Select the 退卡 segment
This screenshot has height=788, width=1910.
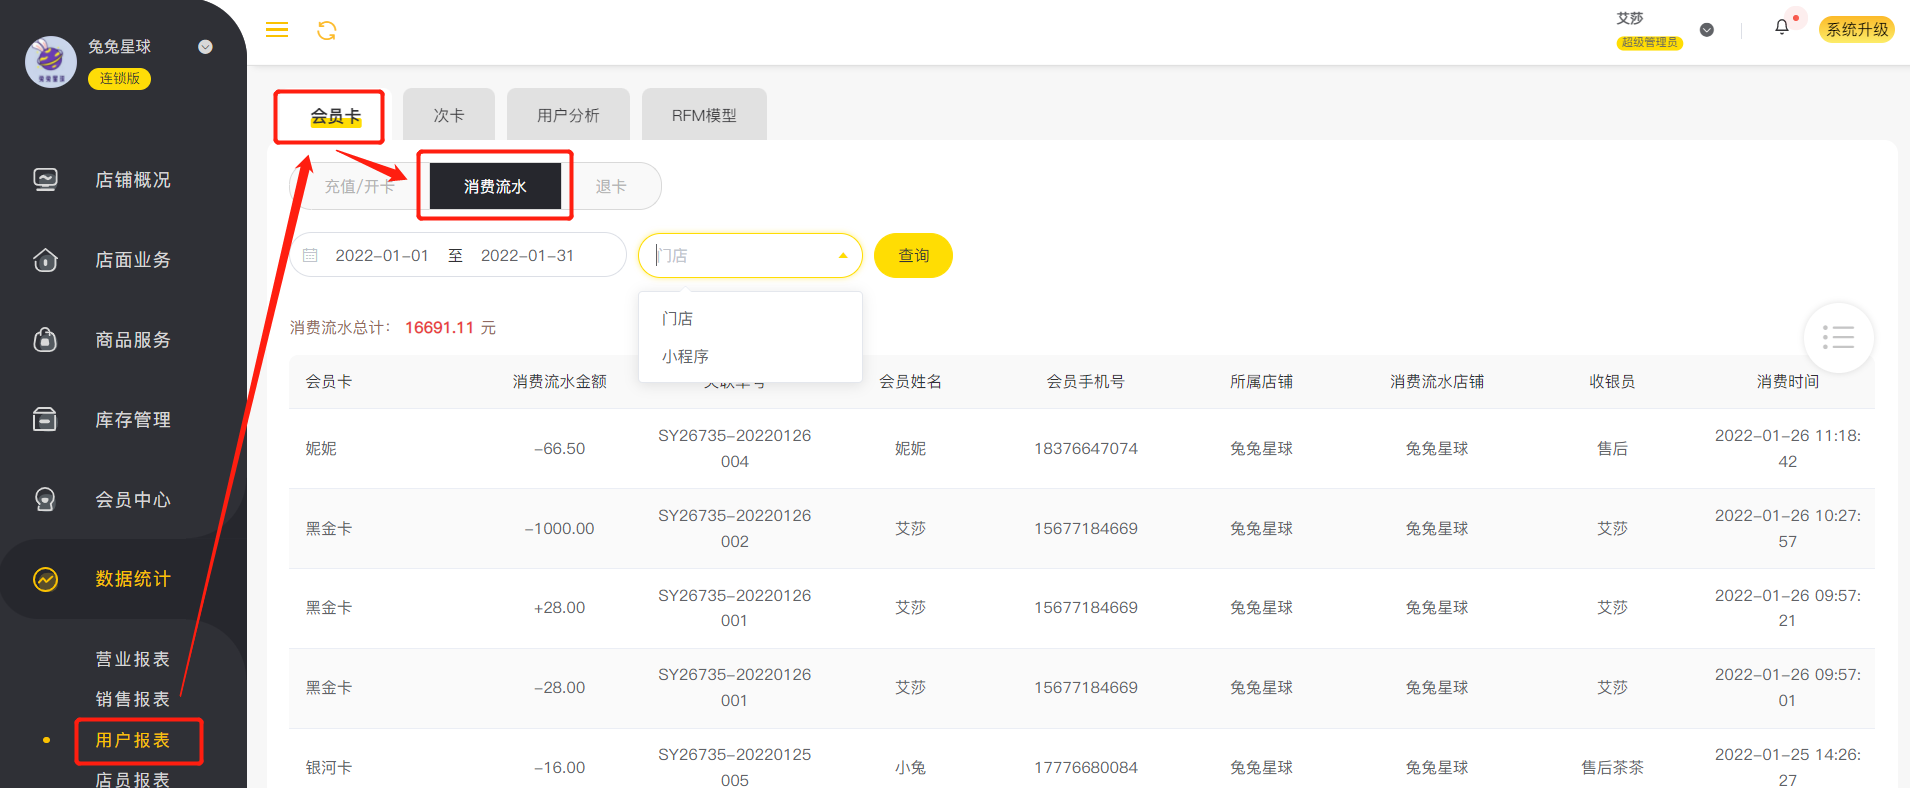pyautogui.click(x=611, y=186)
